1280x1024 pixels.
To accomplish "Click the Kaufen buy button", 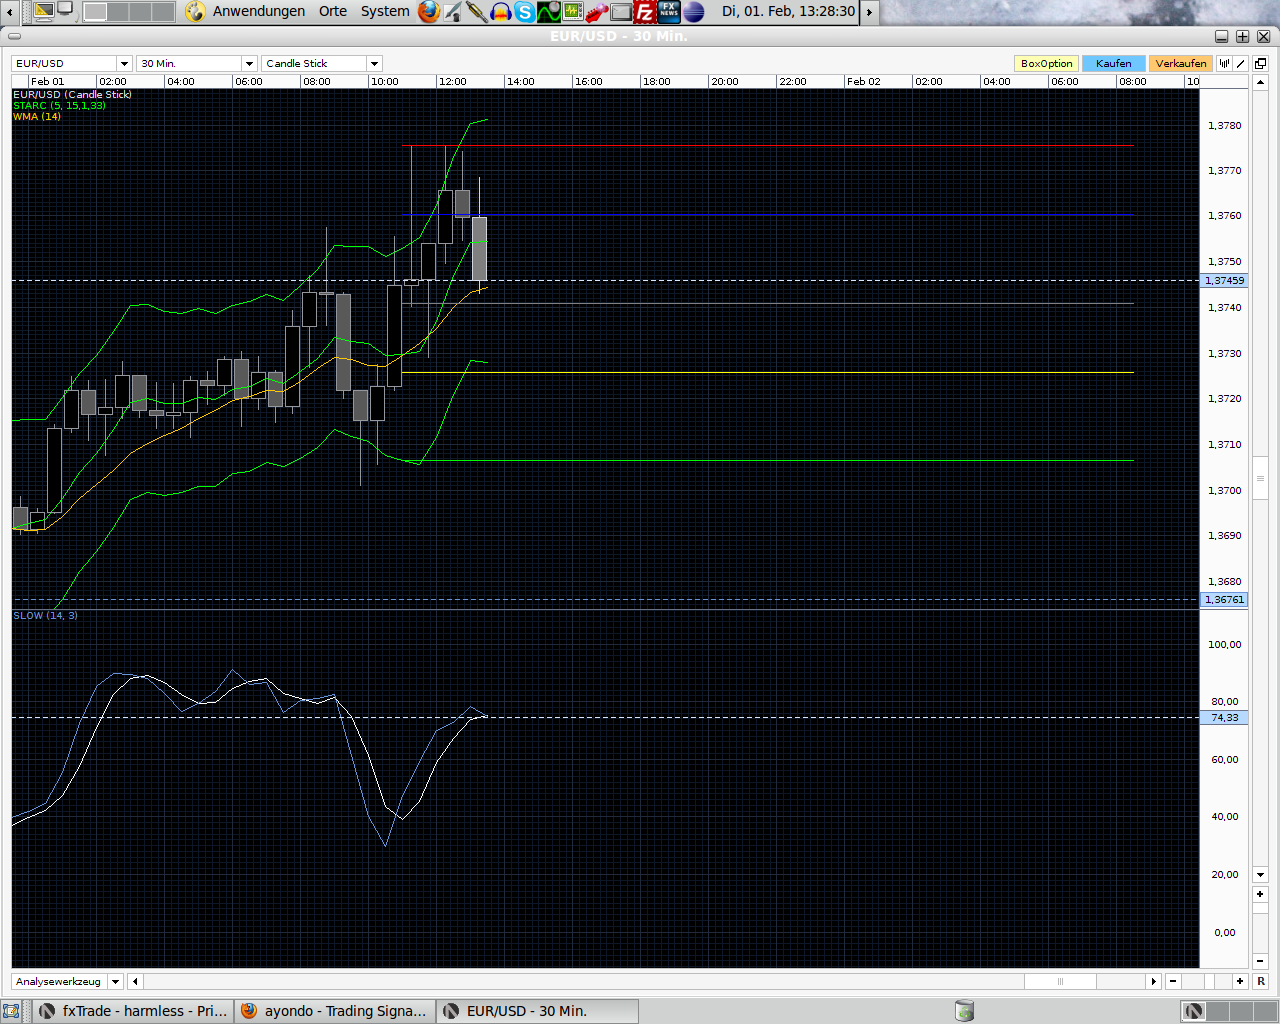I will coord(1113,63).
